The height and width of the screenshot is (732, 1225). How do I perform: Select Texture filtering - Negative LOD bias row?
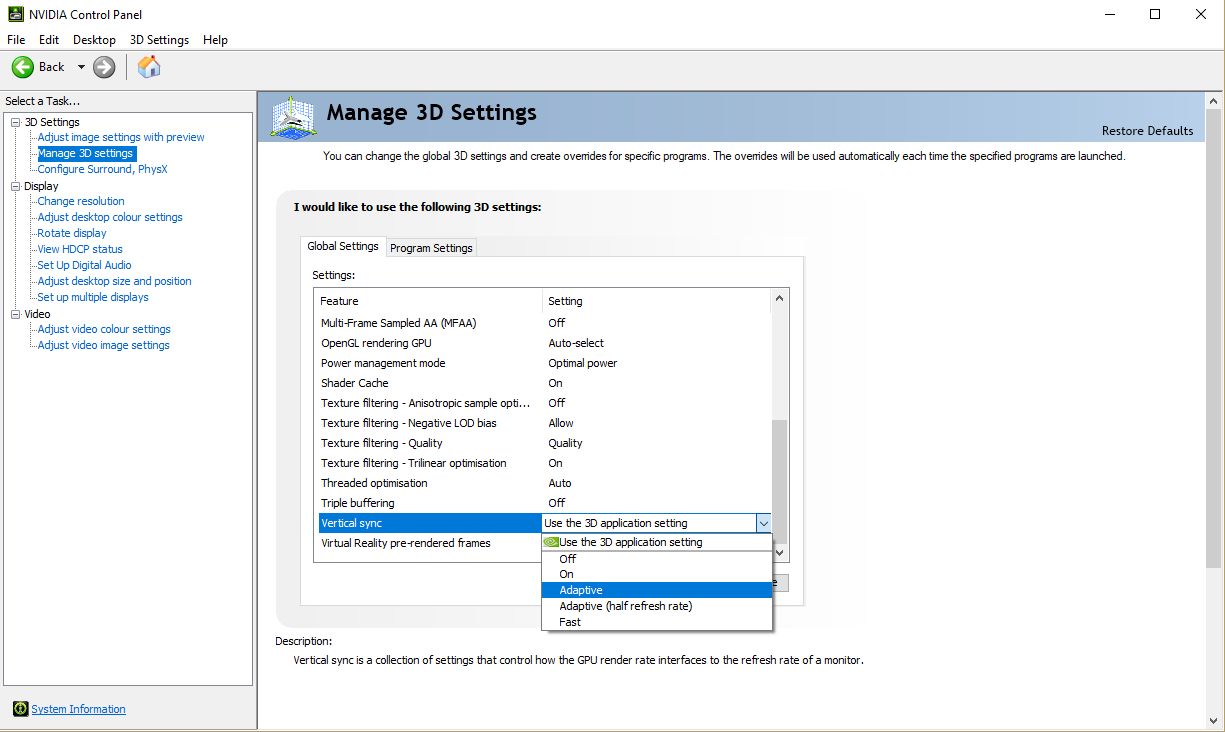coord(545,423)
